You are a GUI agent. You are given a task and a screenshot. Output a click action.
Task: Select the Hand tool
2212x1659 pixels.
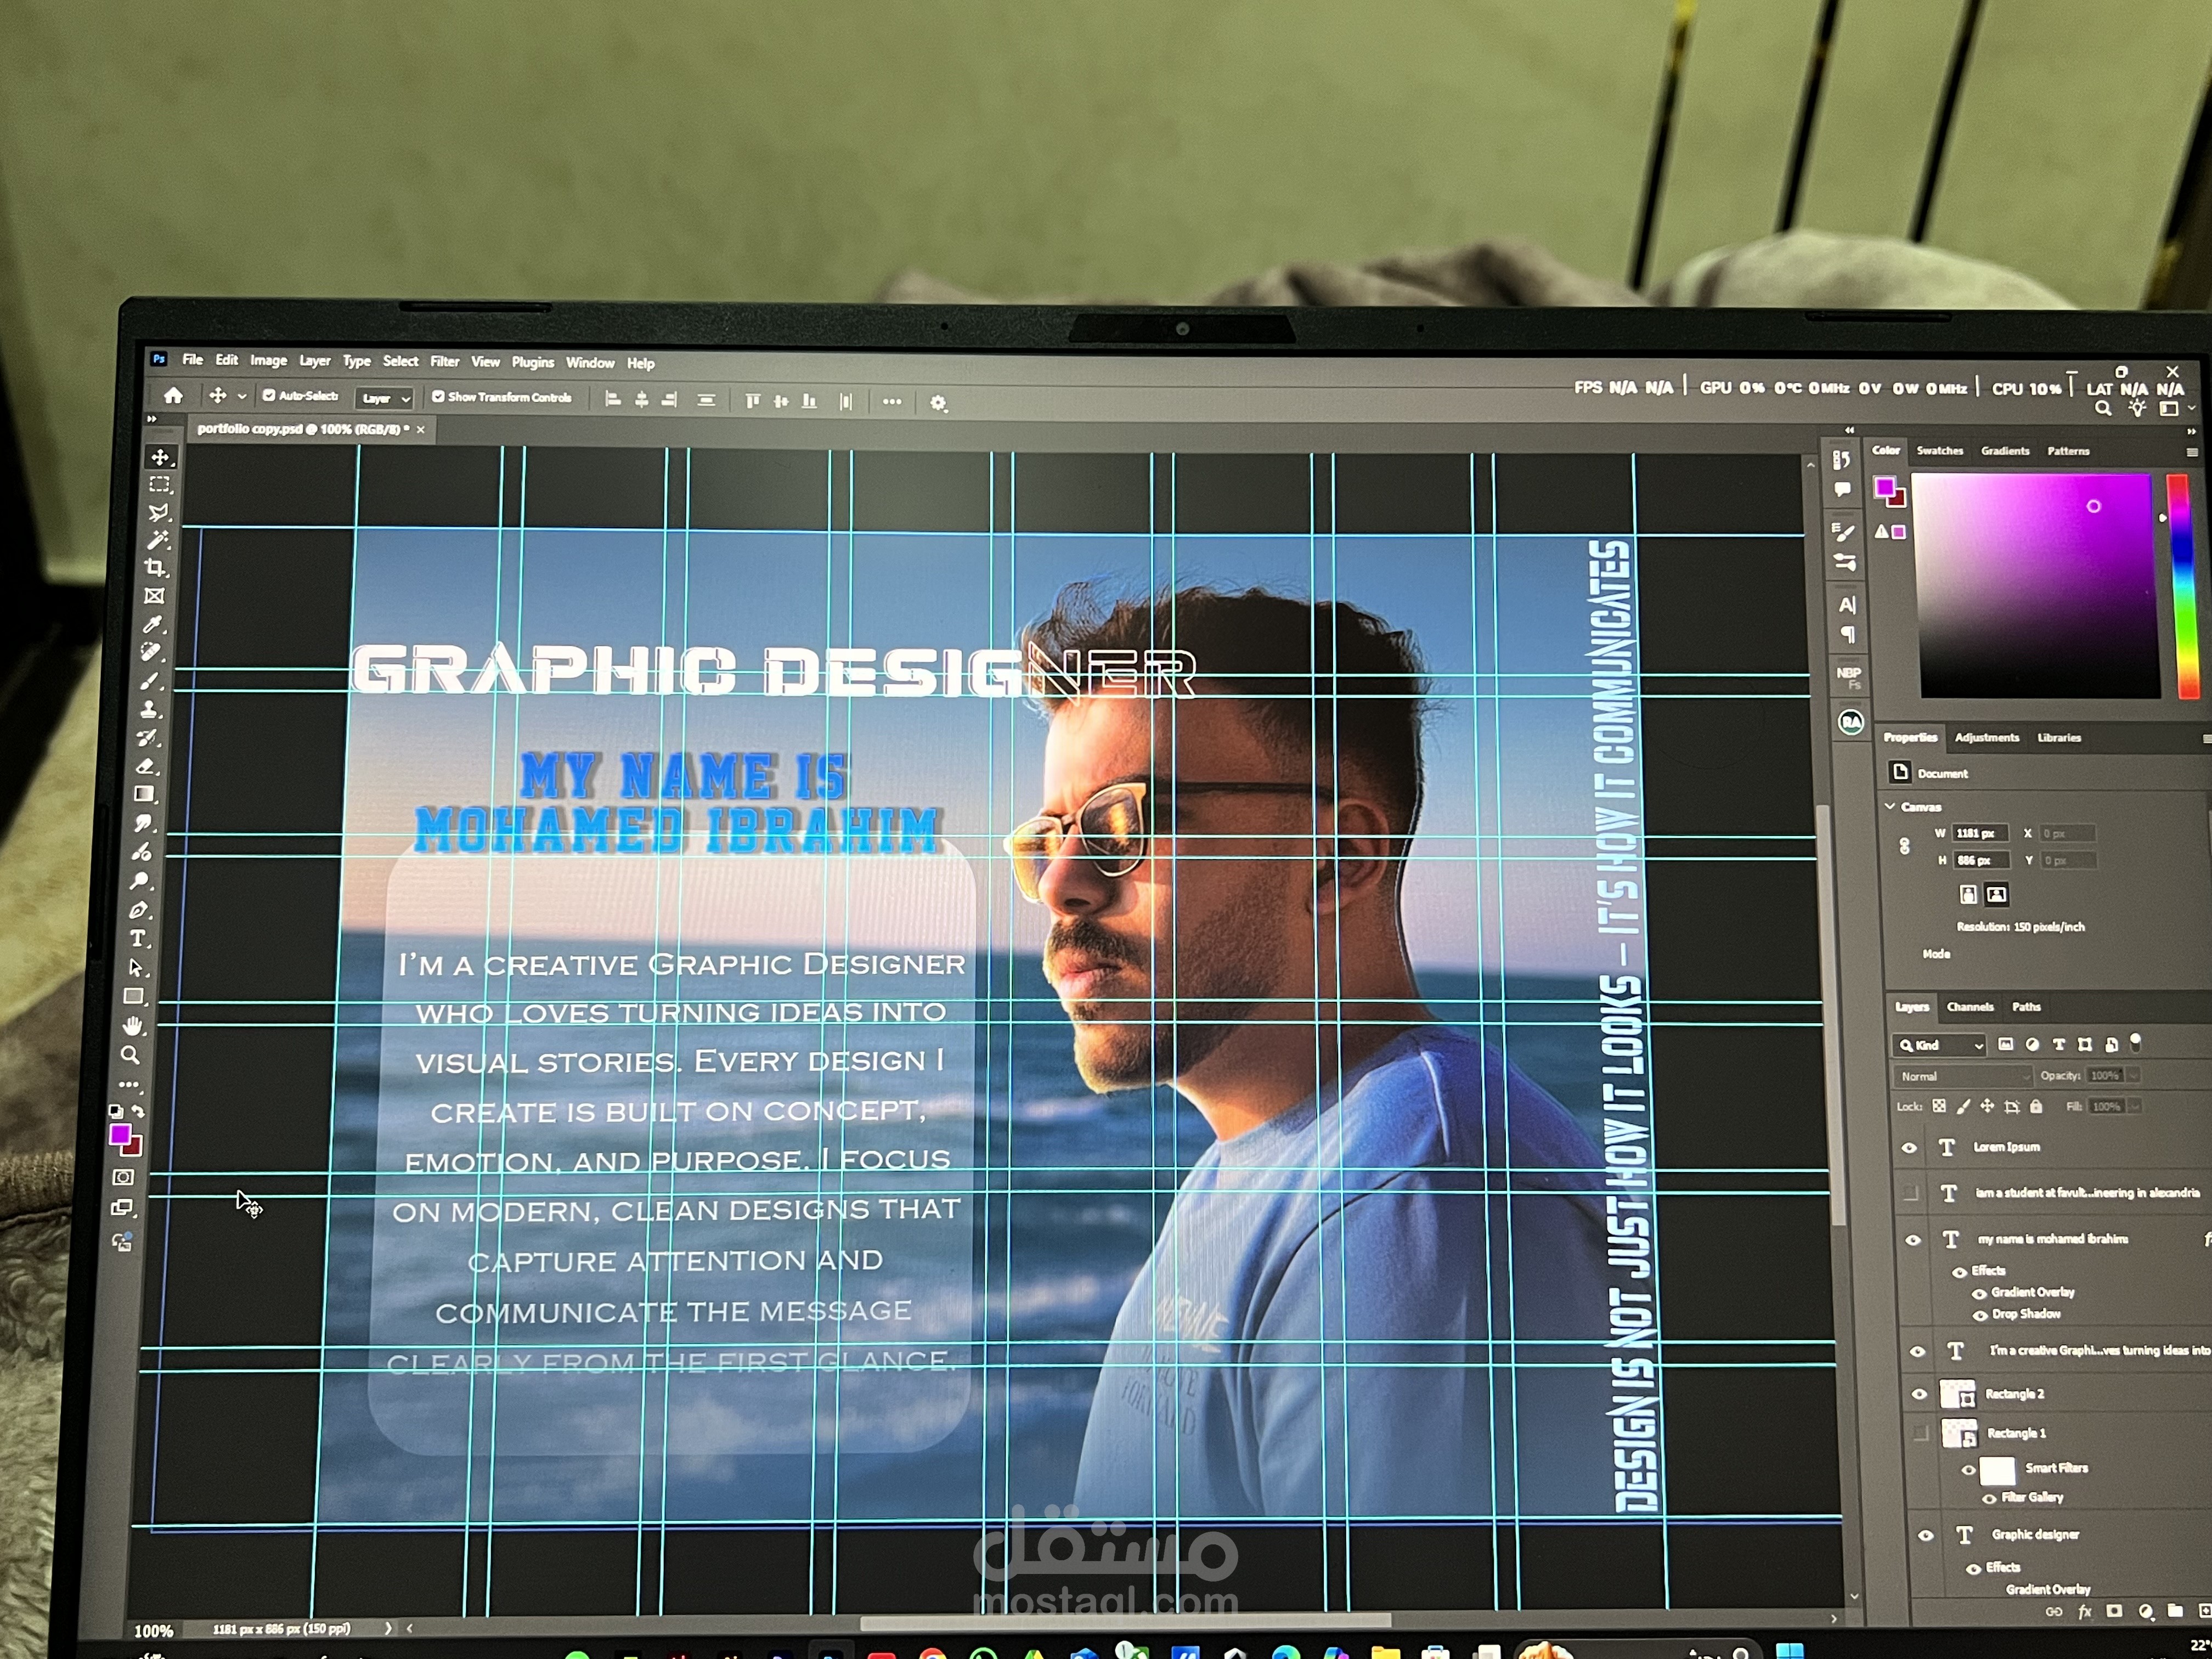[x=132, y=1026]
